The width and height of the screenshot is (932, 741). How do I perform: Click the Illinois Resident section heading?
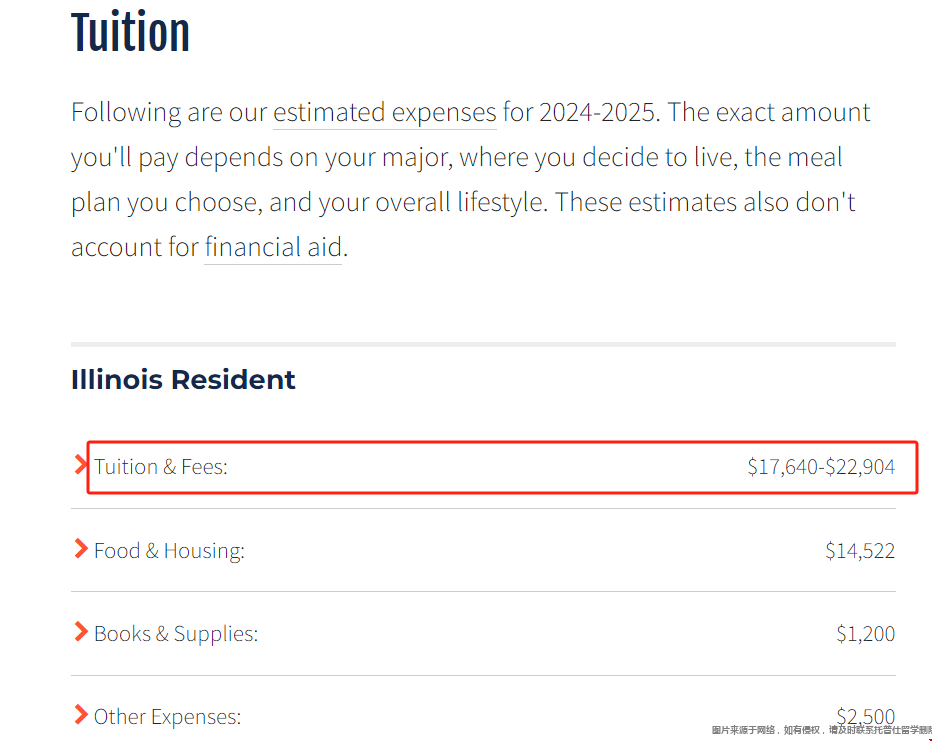[x=183, y=380]
